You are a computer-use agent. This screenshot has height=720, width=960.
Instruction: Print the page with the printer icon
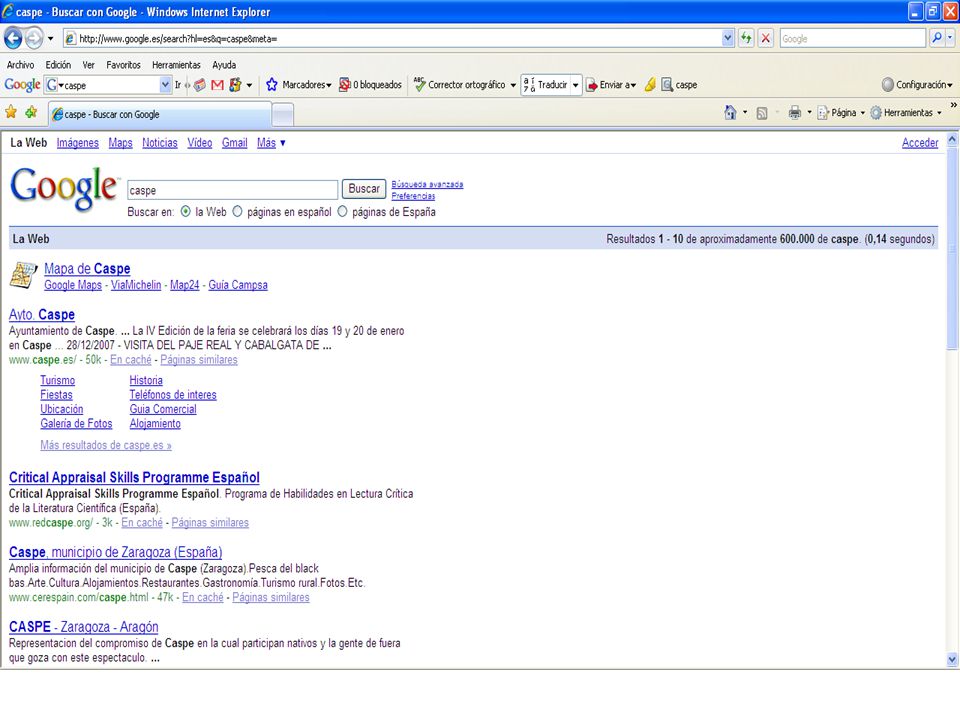[795, 113]
